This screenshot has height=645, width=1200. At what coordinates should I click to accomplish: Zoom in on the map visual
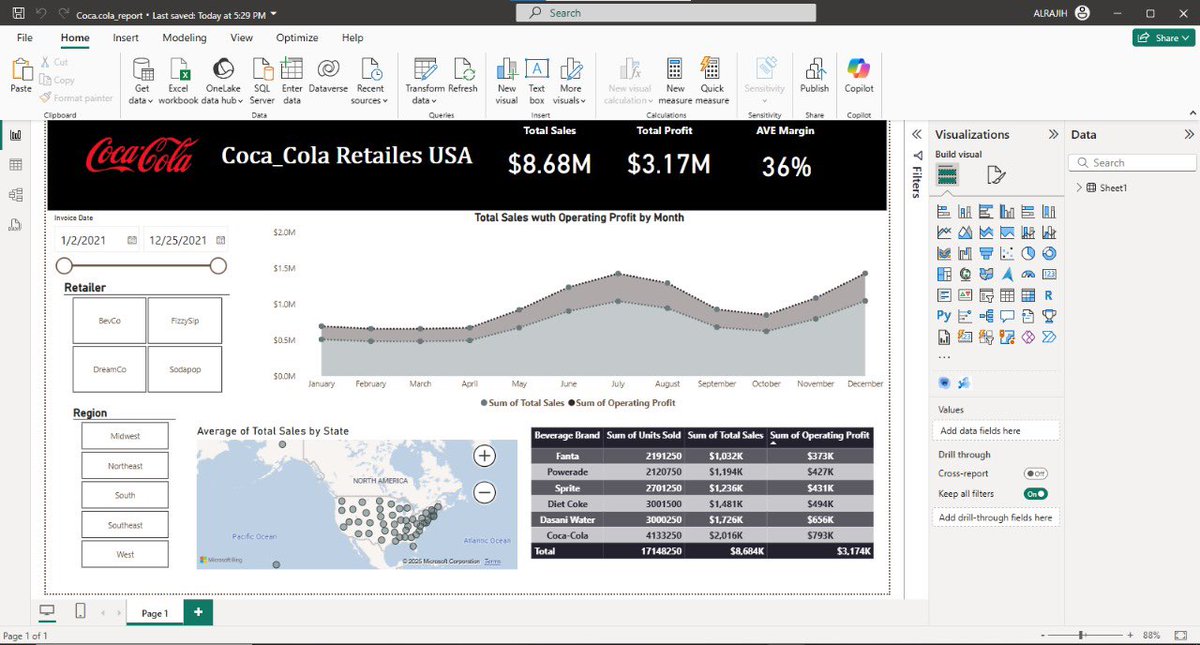[x=484, y=456]
